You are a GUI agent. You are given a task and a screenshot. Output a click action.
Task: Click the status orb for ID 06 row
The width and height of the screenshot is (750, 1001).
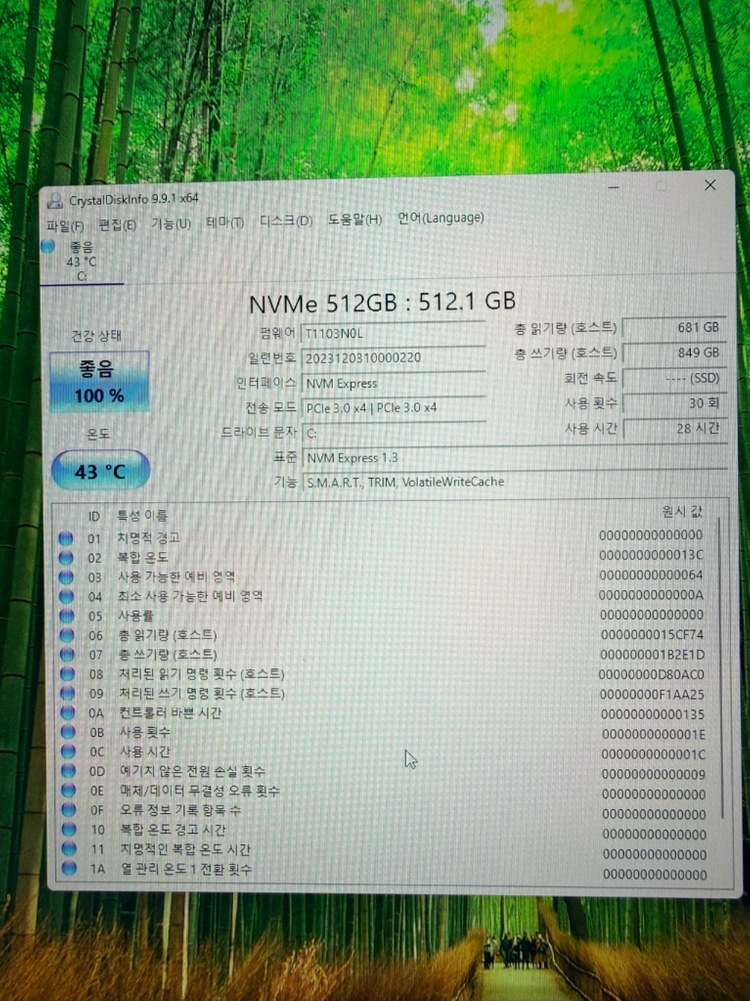pyautogui.click(x=67, y=635)
